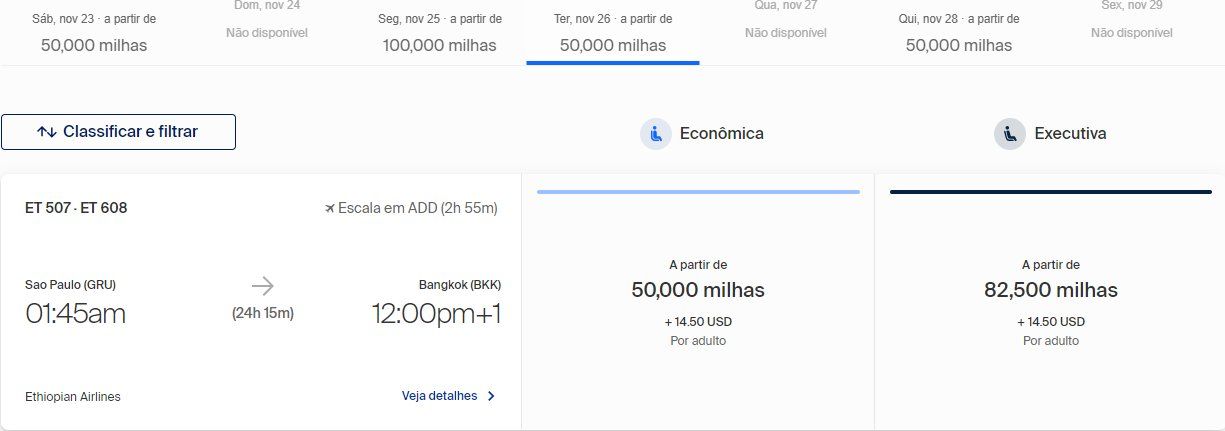Choose the Executiva 82,500 milhas fare
1225x431 pixels.
[1050, 302]
